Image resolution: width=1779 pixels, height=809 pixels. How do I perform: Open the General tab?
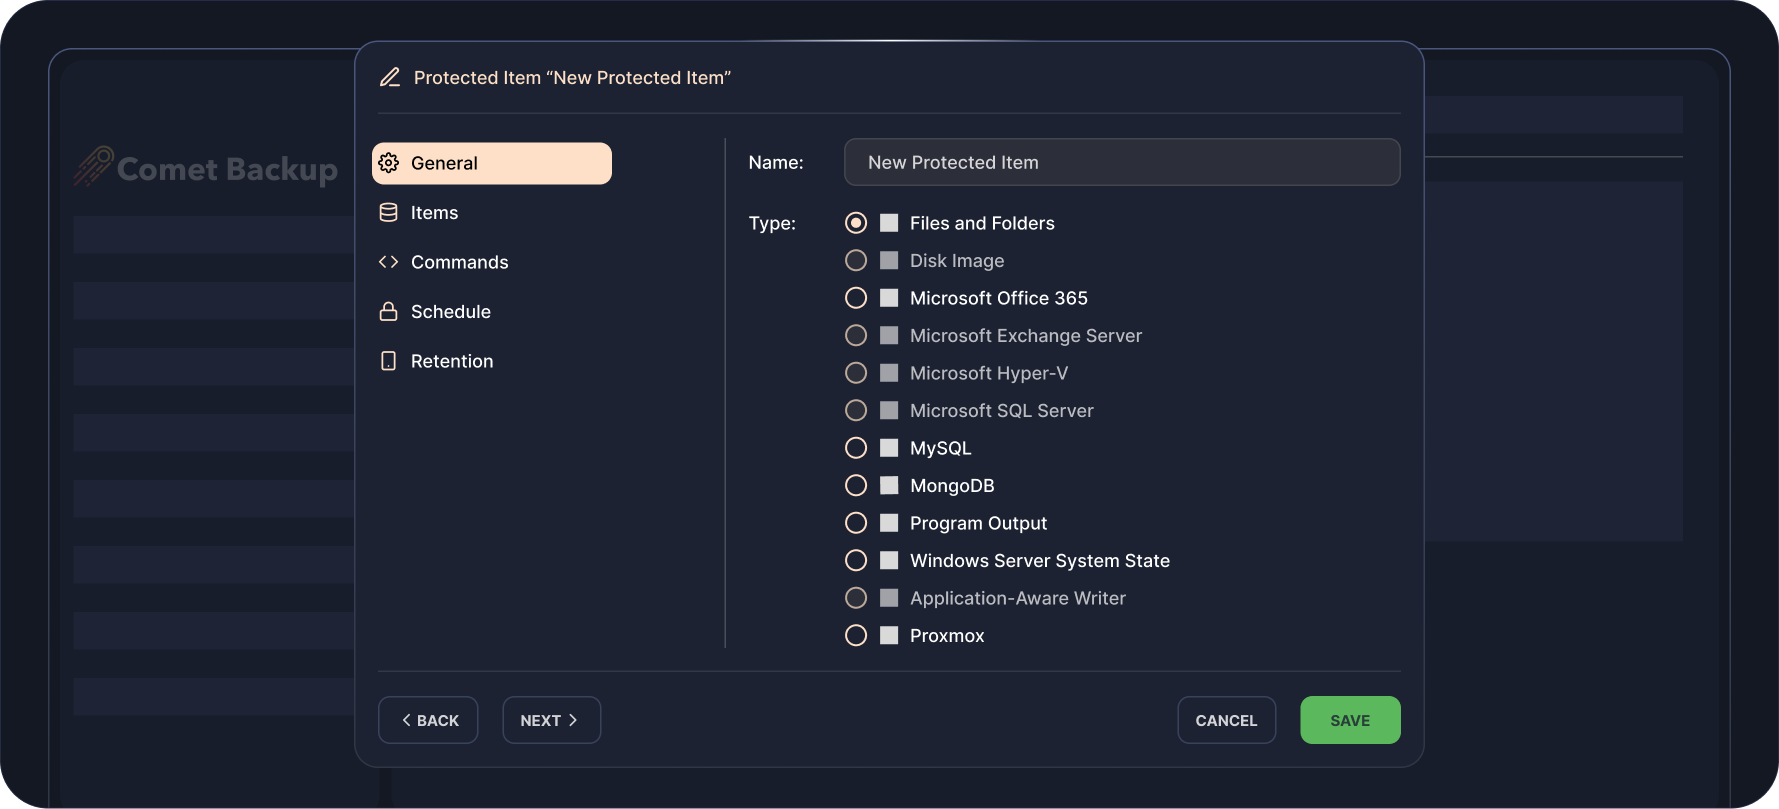[492, 163]
